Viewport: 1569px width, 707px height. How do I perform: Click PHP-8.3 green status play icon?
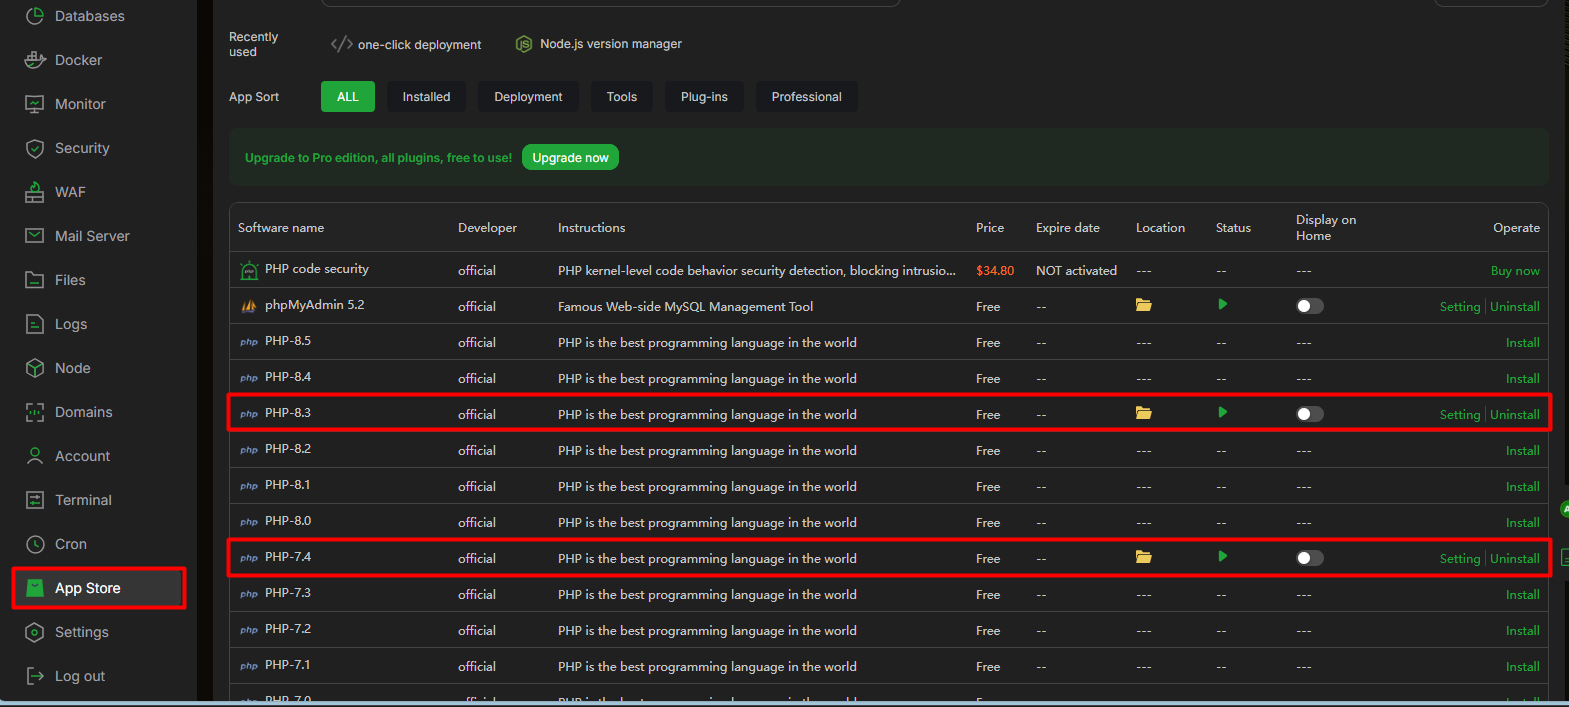coord(1222,413)
